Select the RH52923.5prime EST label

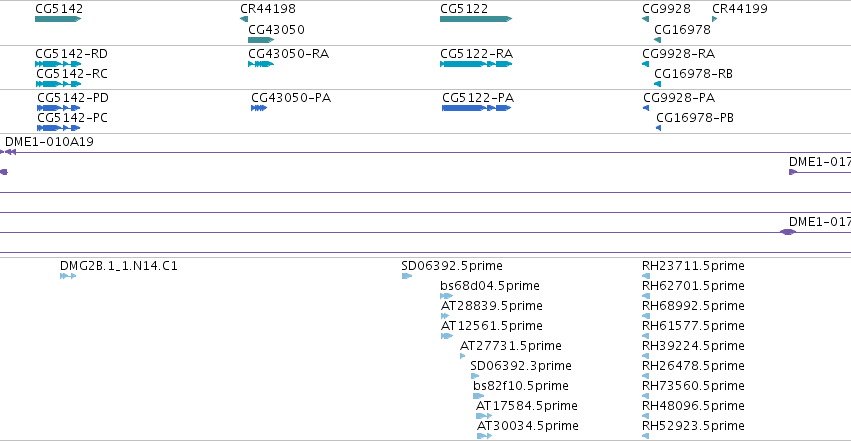click(693, 426)
